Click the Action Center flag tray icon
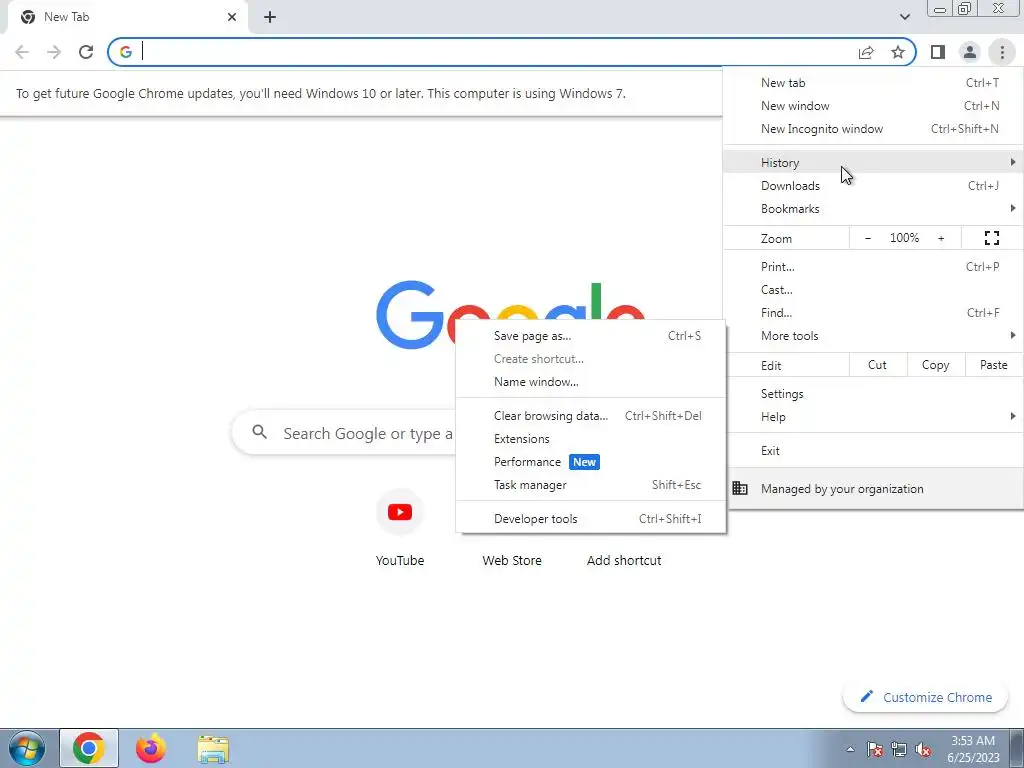The image size is (1024, 768). click(x=874, y=749)
